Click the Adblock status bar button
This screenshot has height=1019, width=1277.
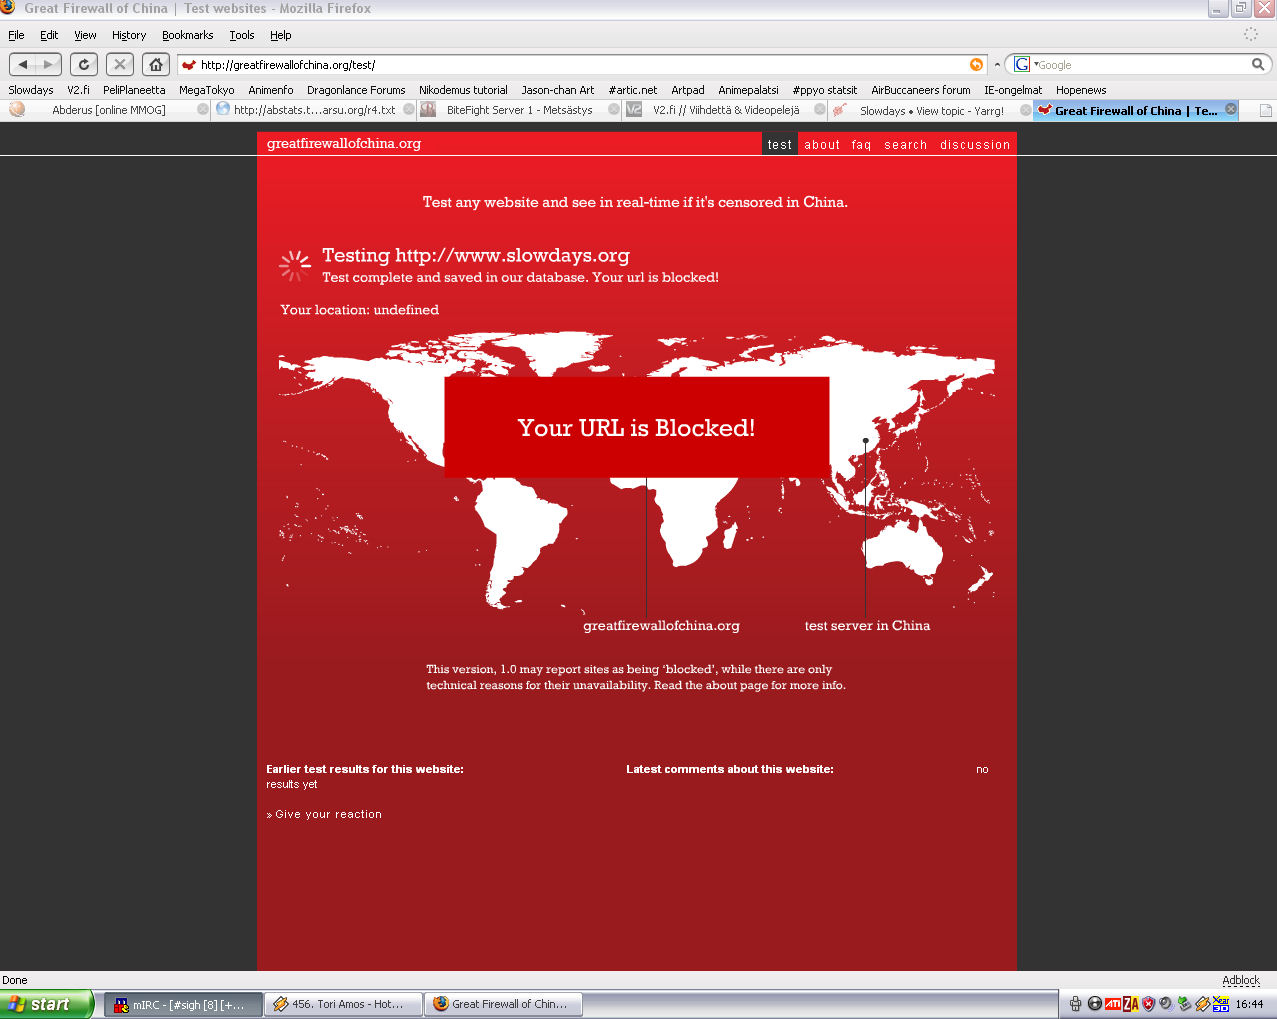pos(1241,980)
